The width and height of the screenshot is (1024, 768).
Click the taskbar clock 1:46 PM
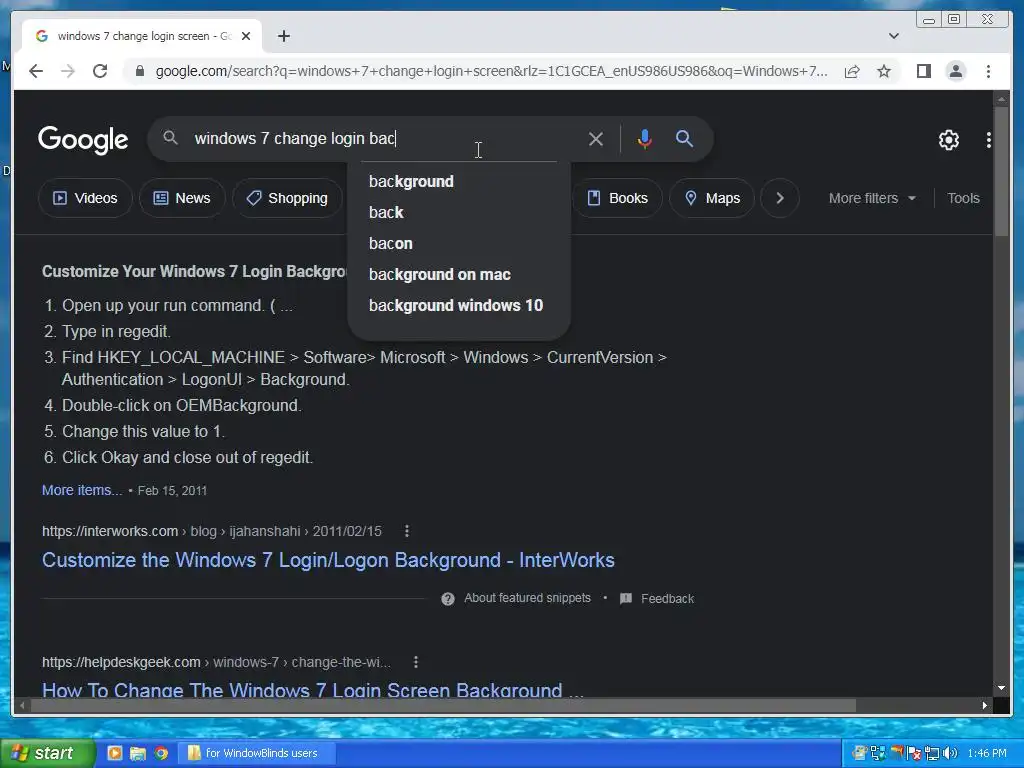[987, 753]
